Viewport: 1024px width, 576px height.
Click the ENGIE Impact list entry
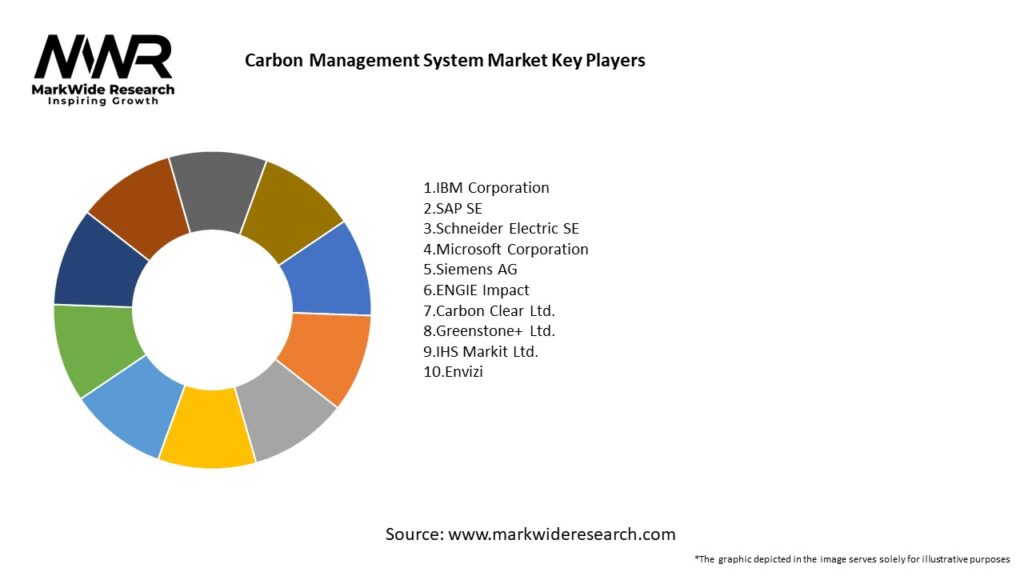(476, 290)
